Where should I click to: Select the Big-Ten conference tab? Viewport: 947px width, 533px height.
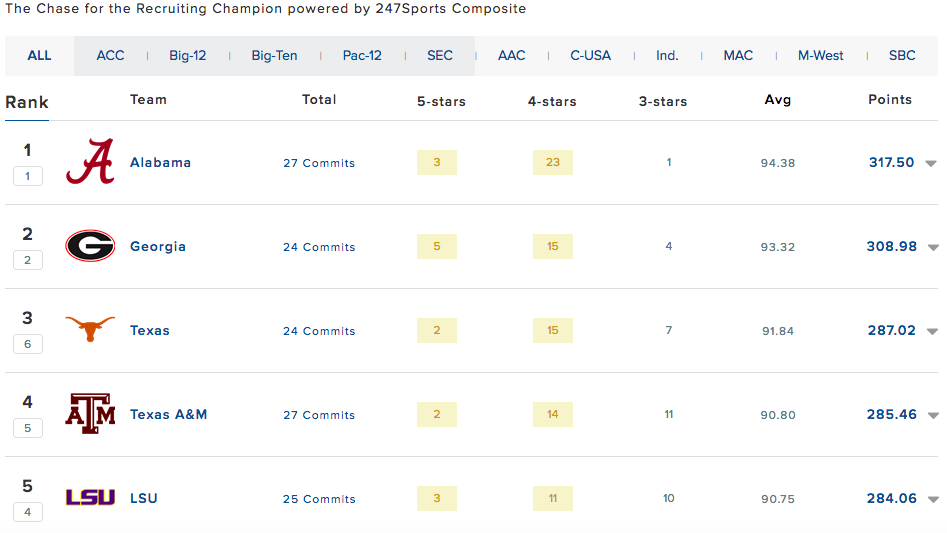coord(274,56)
